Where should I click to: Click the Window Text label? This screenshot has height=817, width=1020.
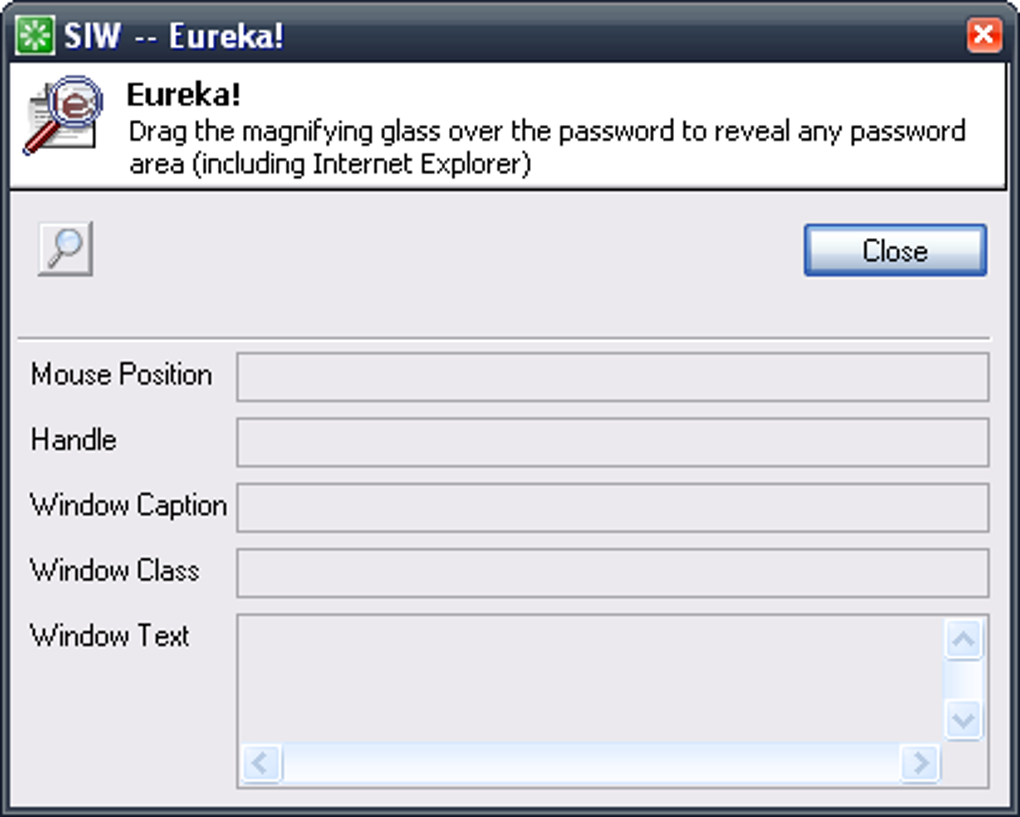click(x=109, y=636)
